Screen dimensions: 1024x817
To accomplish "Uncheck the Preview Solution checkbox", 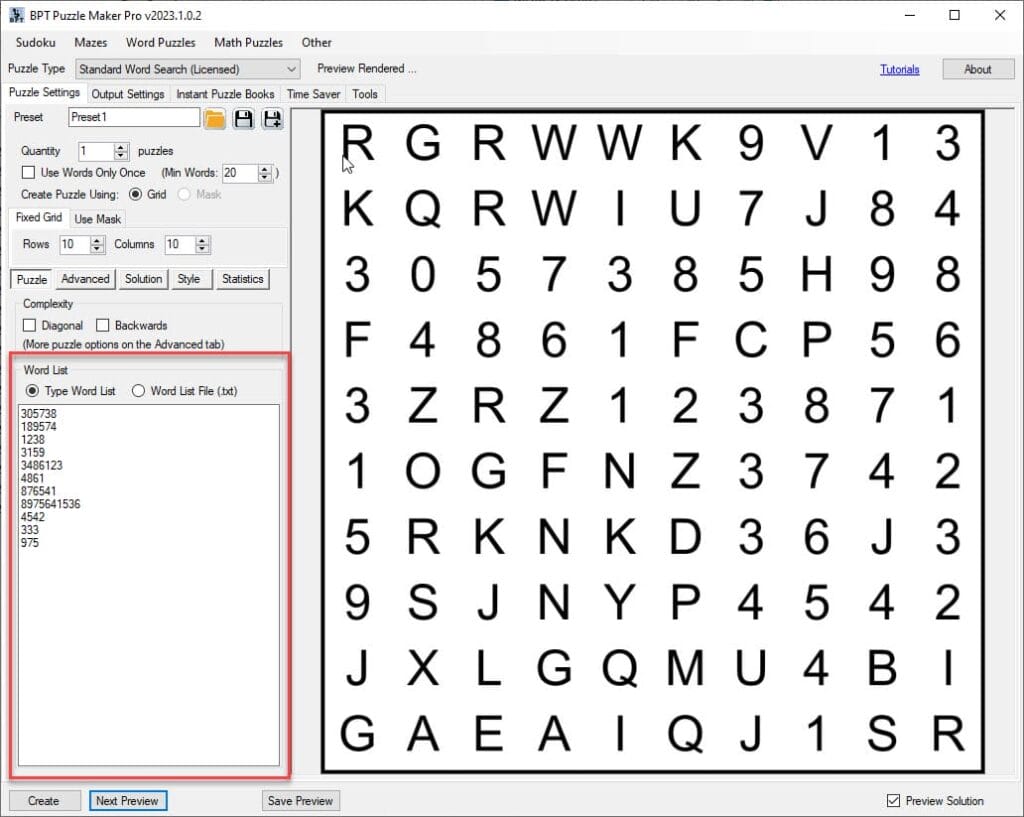I will (893, 801).
